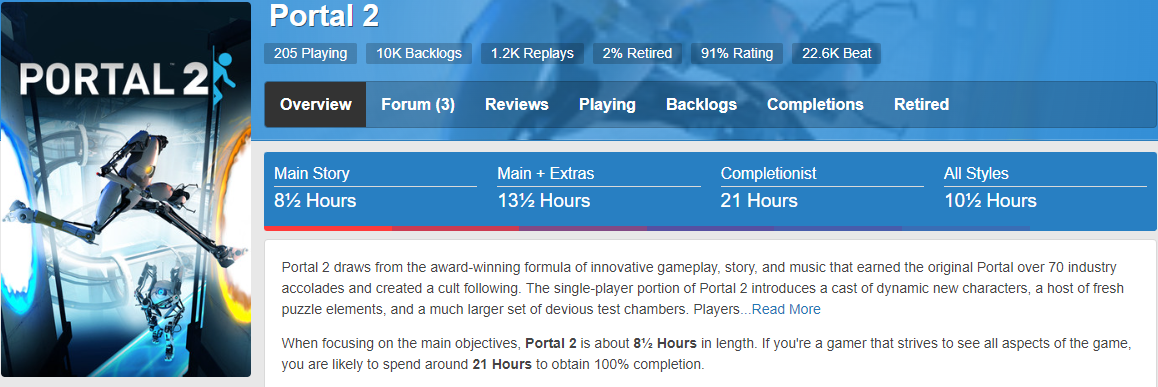Image resolution: width=1158 pixels, height=387 pixels.
Task: Select the Main Story time panel
Action: tap(376, 188)
